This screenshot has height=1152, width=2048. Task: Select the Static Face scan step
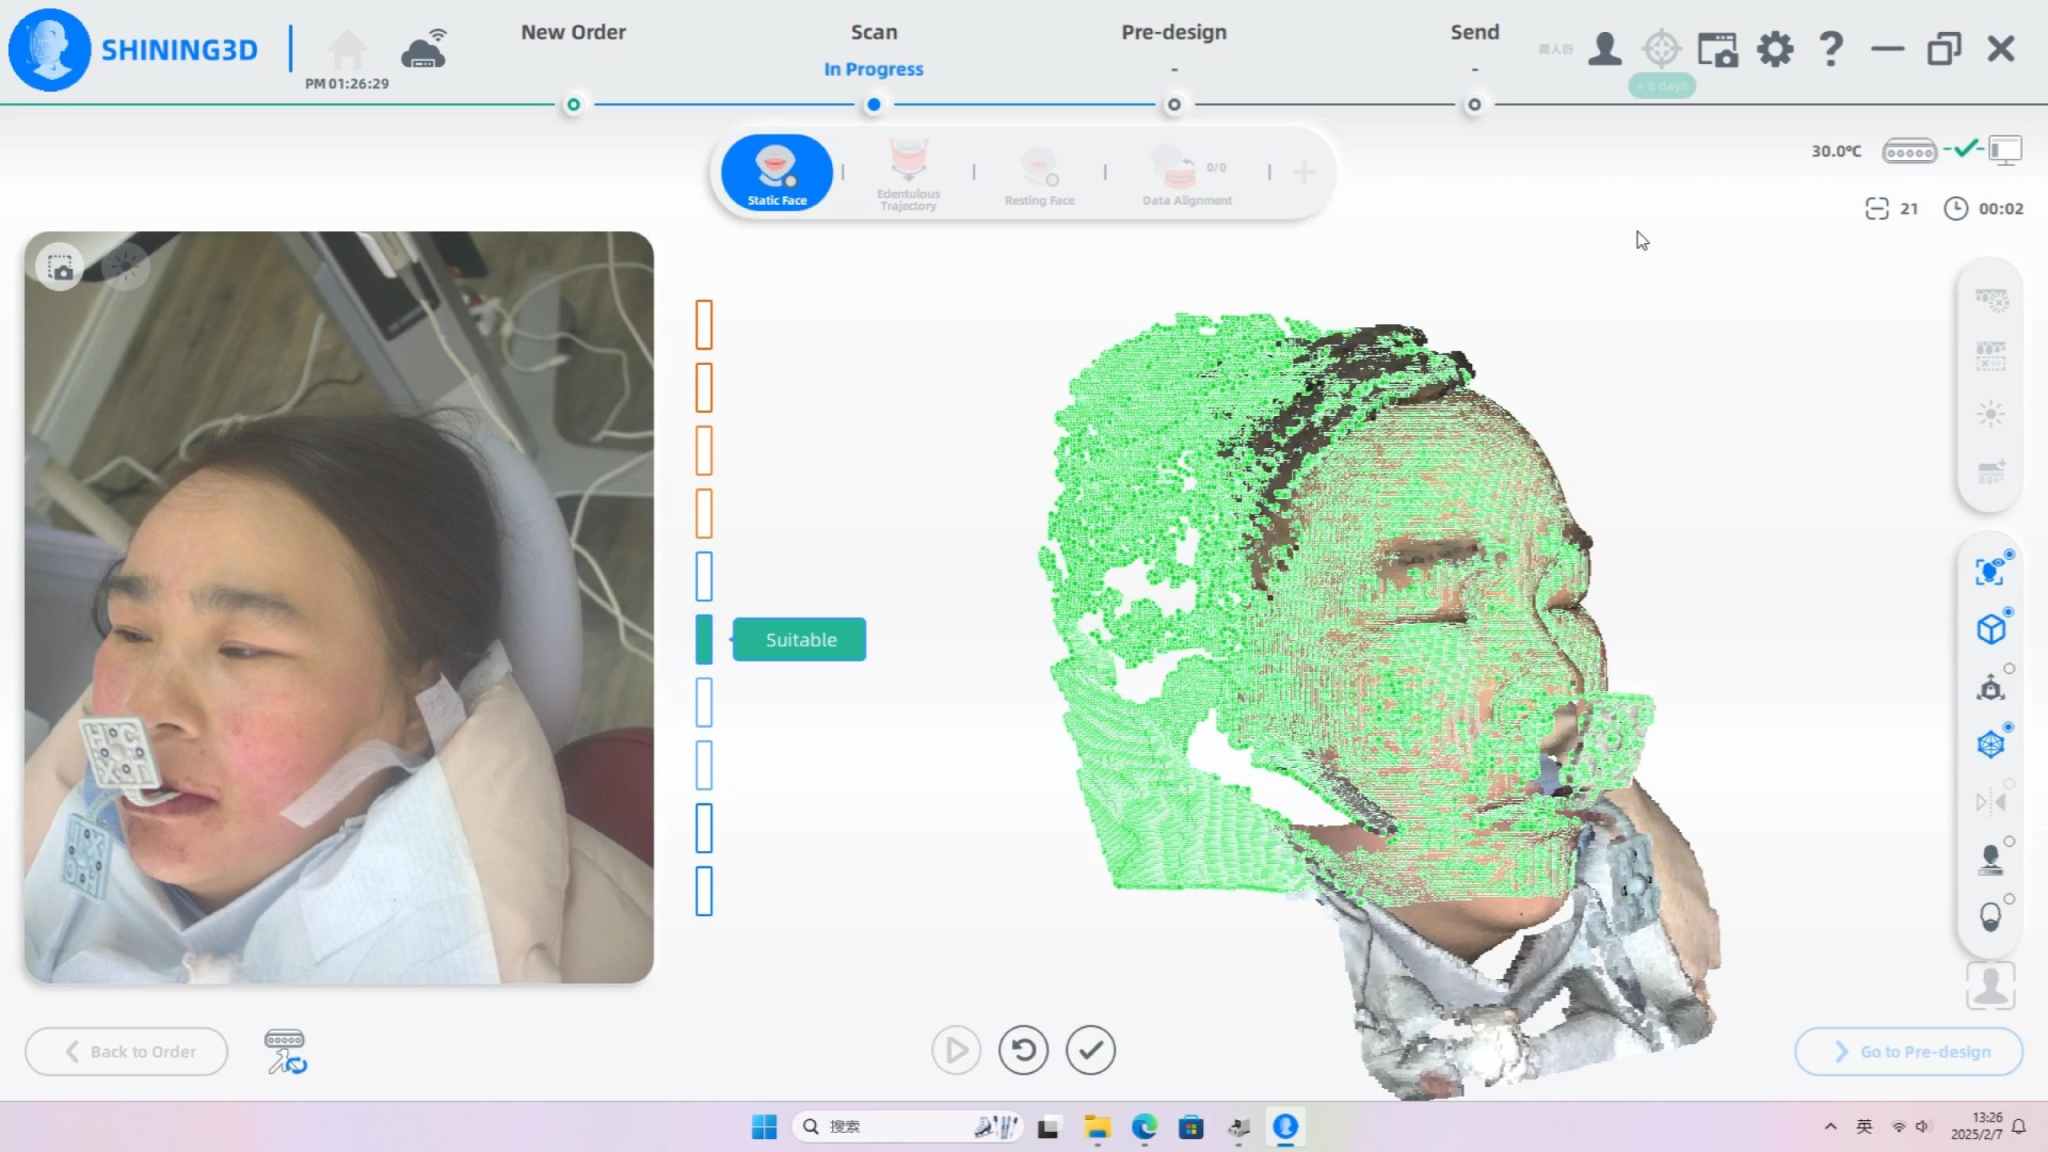click(777, 173)
